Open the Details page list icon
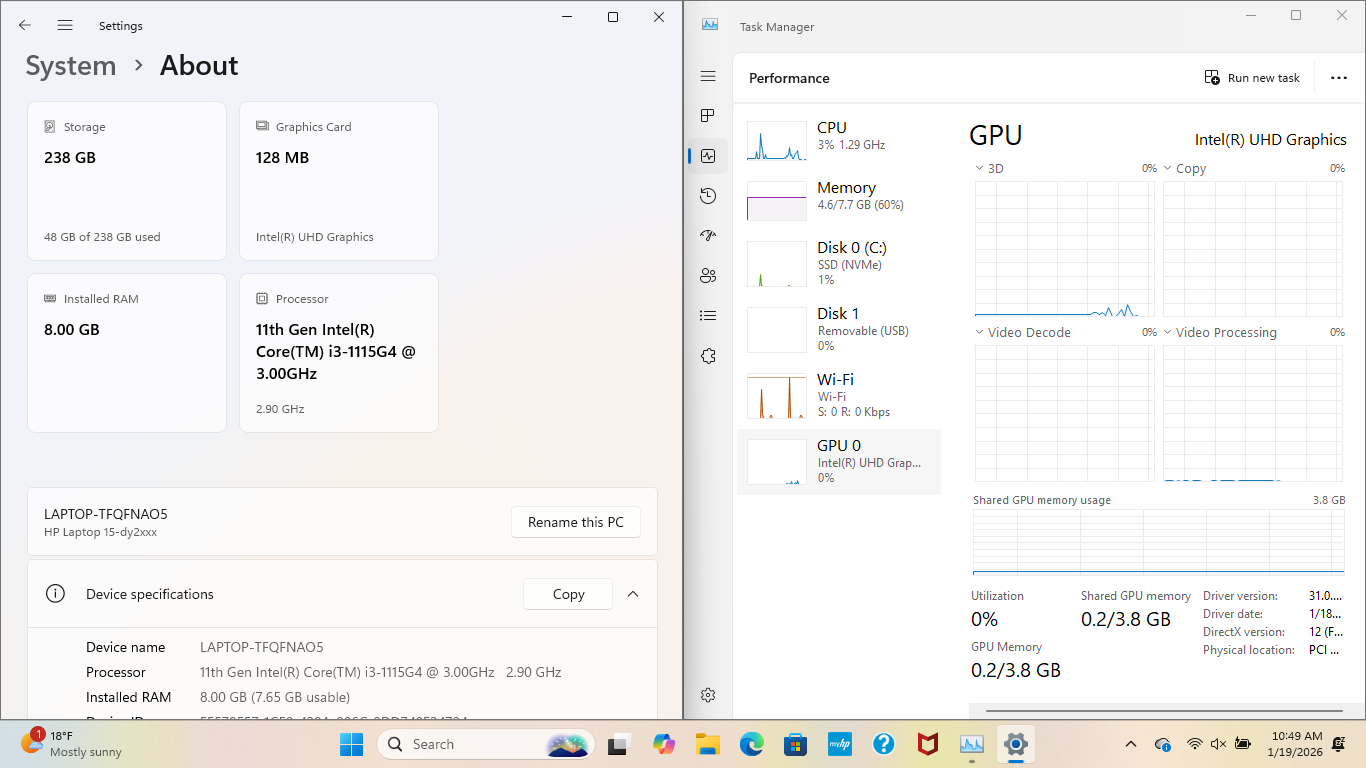The image size is (1366, 768). [x=708, y=316]
